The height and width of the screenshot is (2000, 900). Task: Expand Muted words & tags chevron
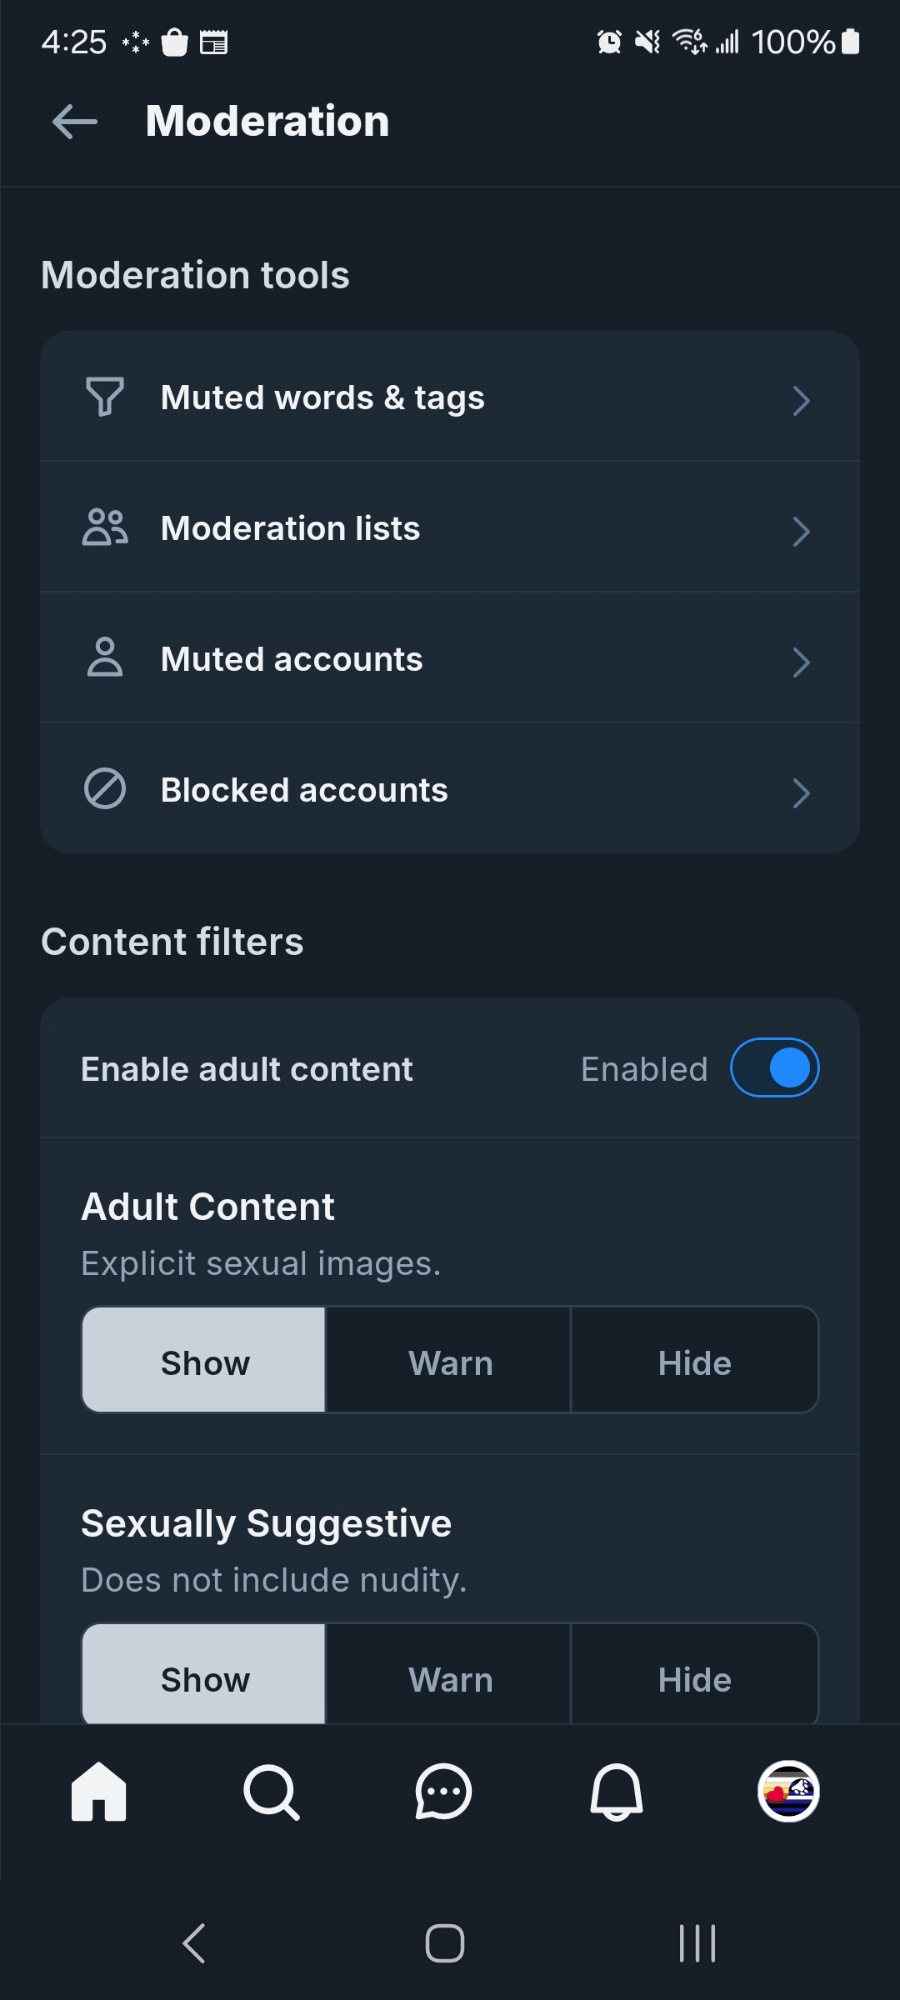[801, 400]
